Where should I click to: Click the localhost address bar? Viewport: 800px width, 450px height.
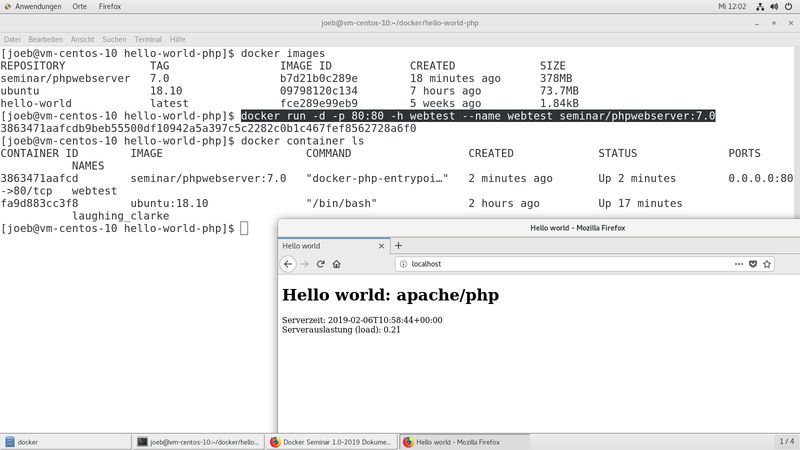coord(560,264)
